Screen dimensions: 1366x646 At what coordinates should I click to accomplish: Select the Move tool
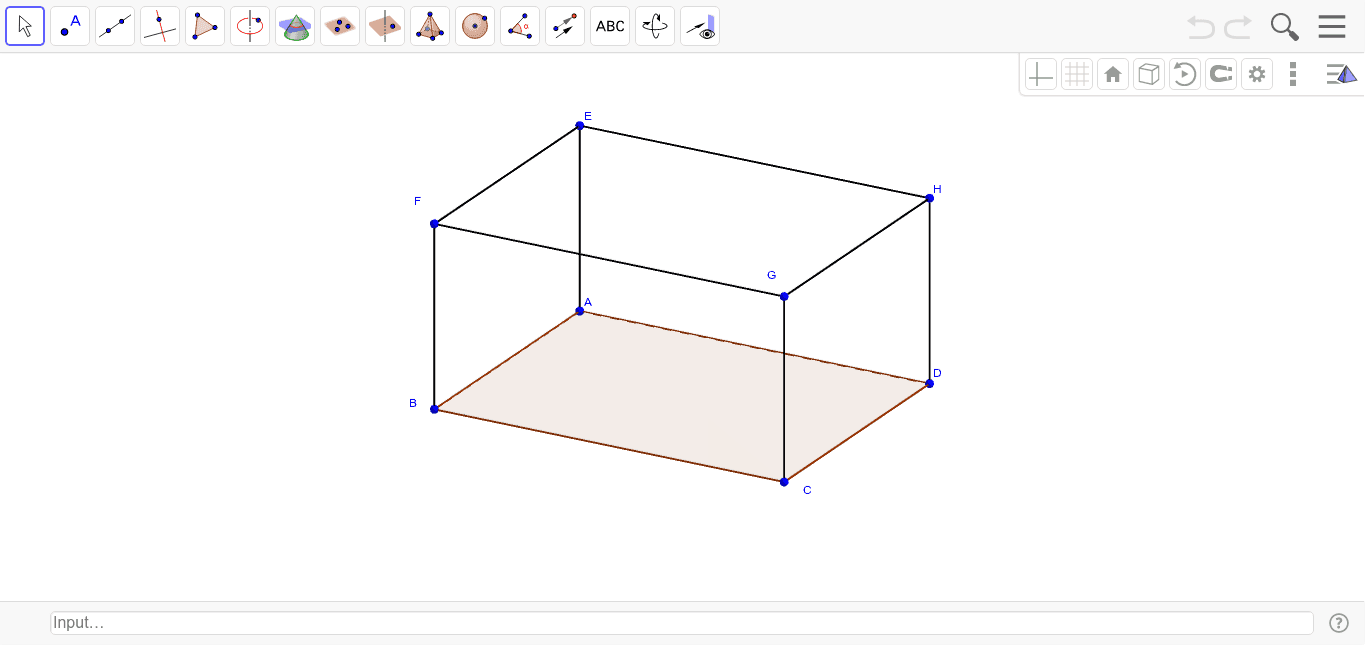[x=25, y=26]
